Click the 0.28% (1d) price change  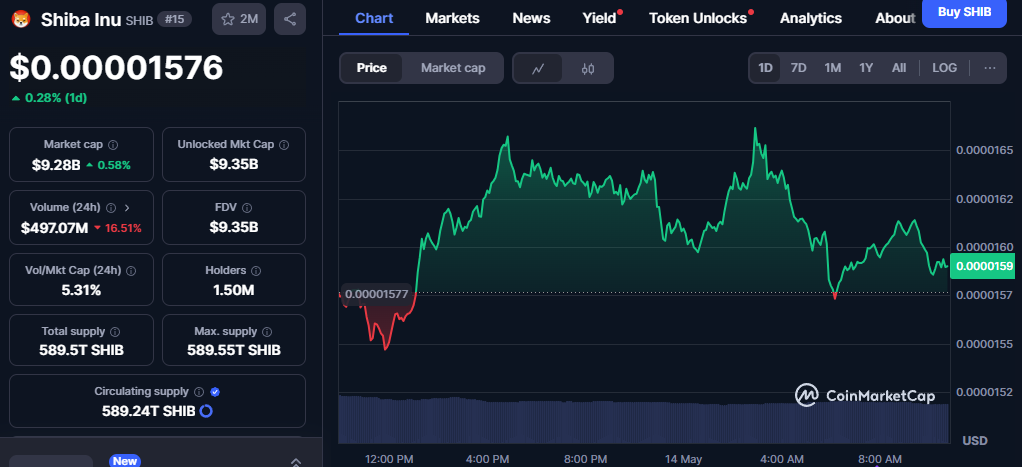[x=50, y=98]
